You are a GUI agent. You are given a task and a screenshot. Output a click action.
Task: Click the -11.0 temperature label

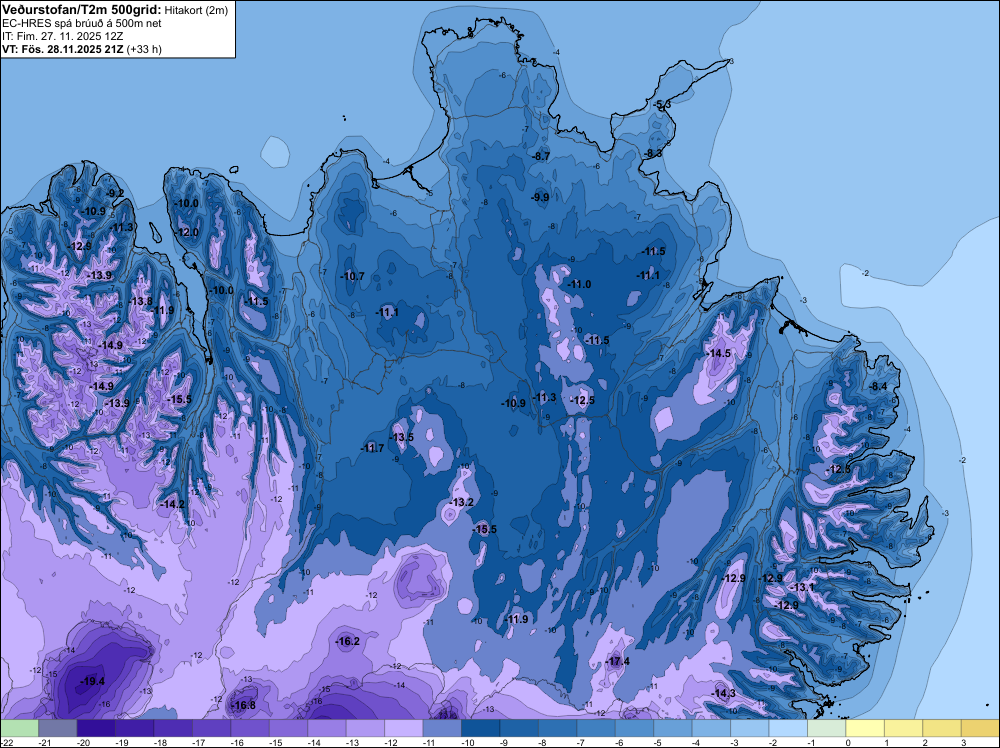(x=579, y=284)
